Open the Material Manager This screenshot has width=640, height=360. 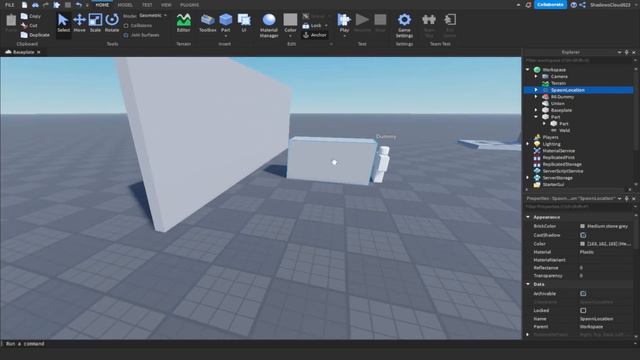[x=269, y=25]
